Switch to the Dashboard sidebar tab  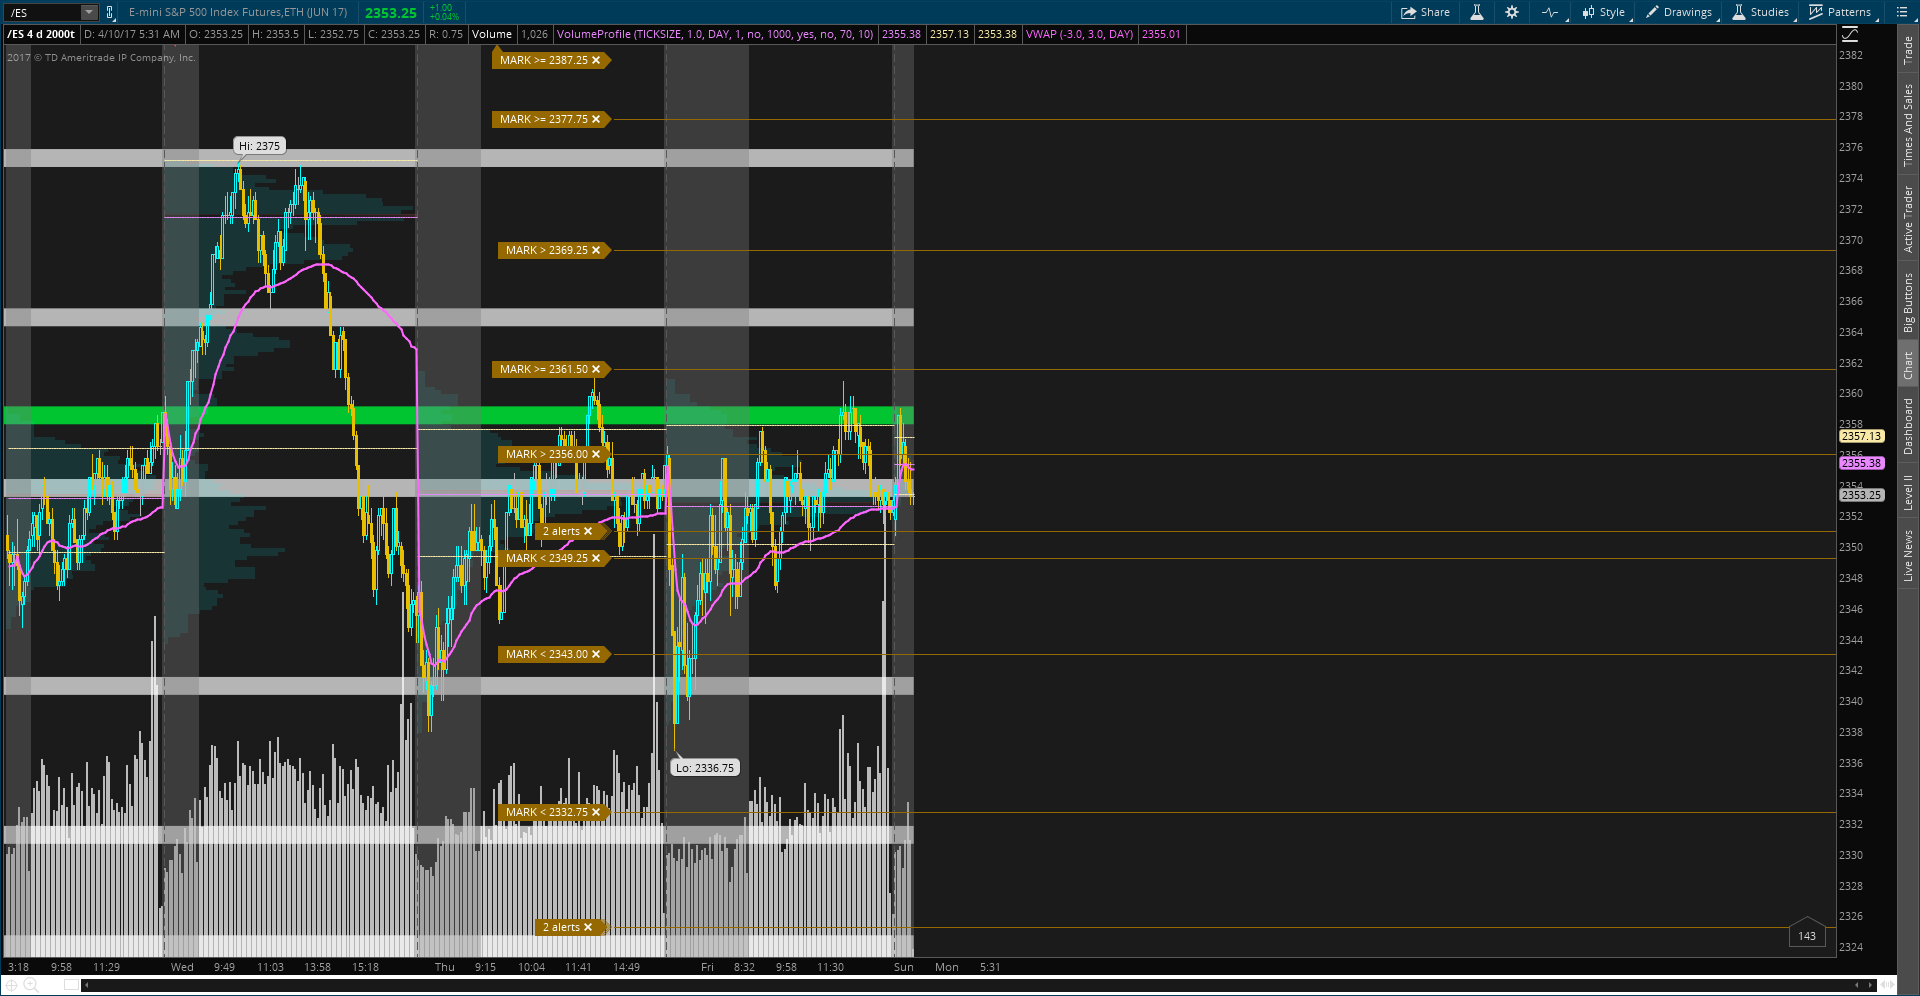coord(1908,426)
